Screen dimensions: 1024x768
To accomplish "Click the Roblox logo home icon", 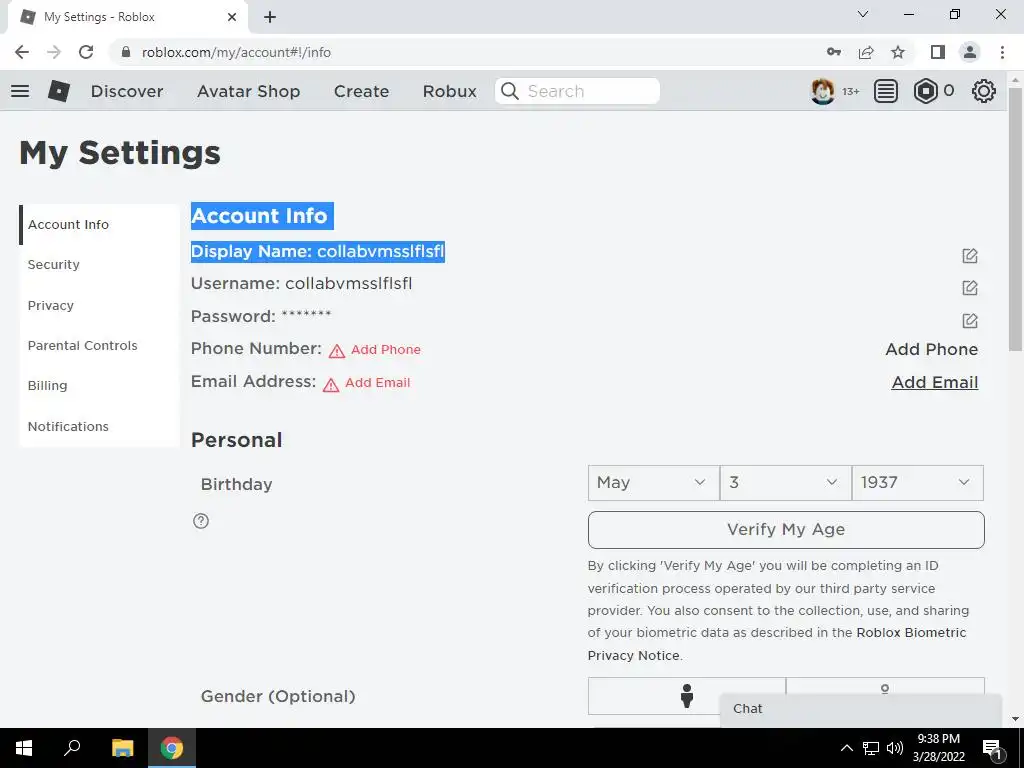I will pos(59,91).
